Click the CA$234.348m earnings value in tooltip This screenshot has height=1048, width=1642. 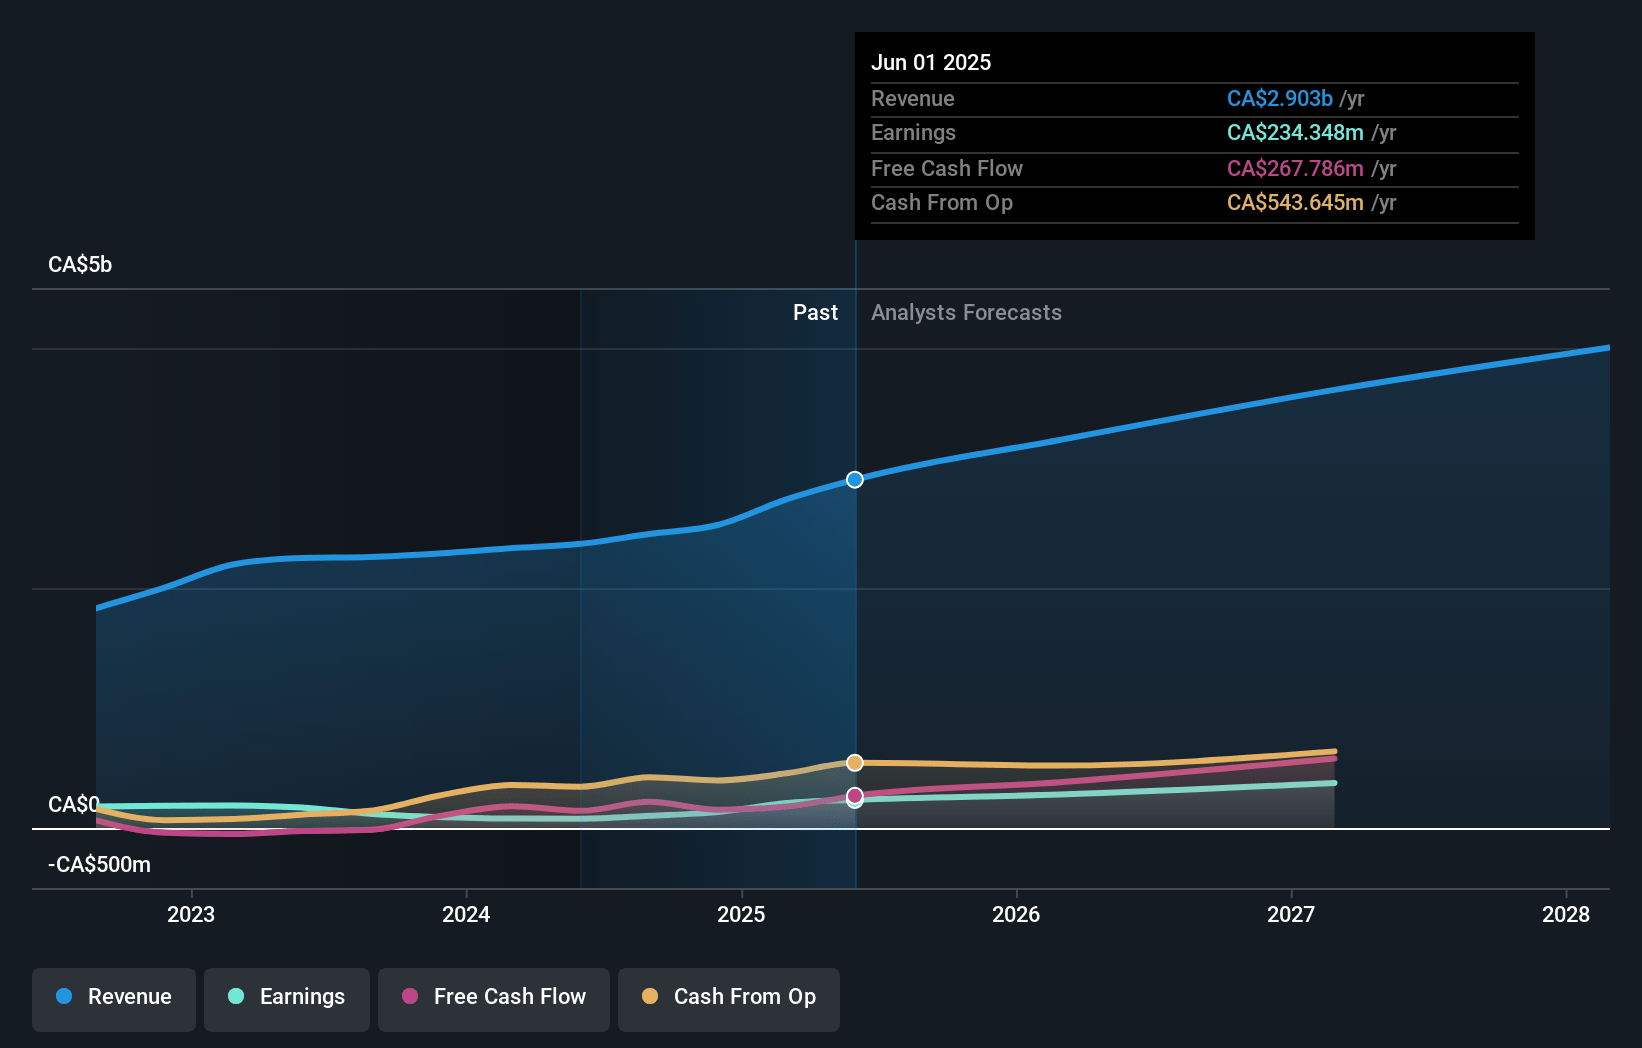1295,133
